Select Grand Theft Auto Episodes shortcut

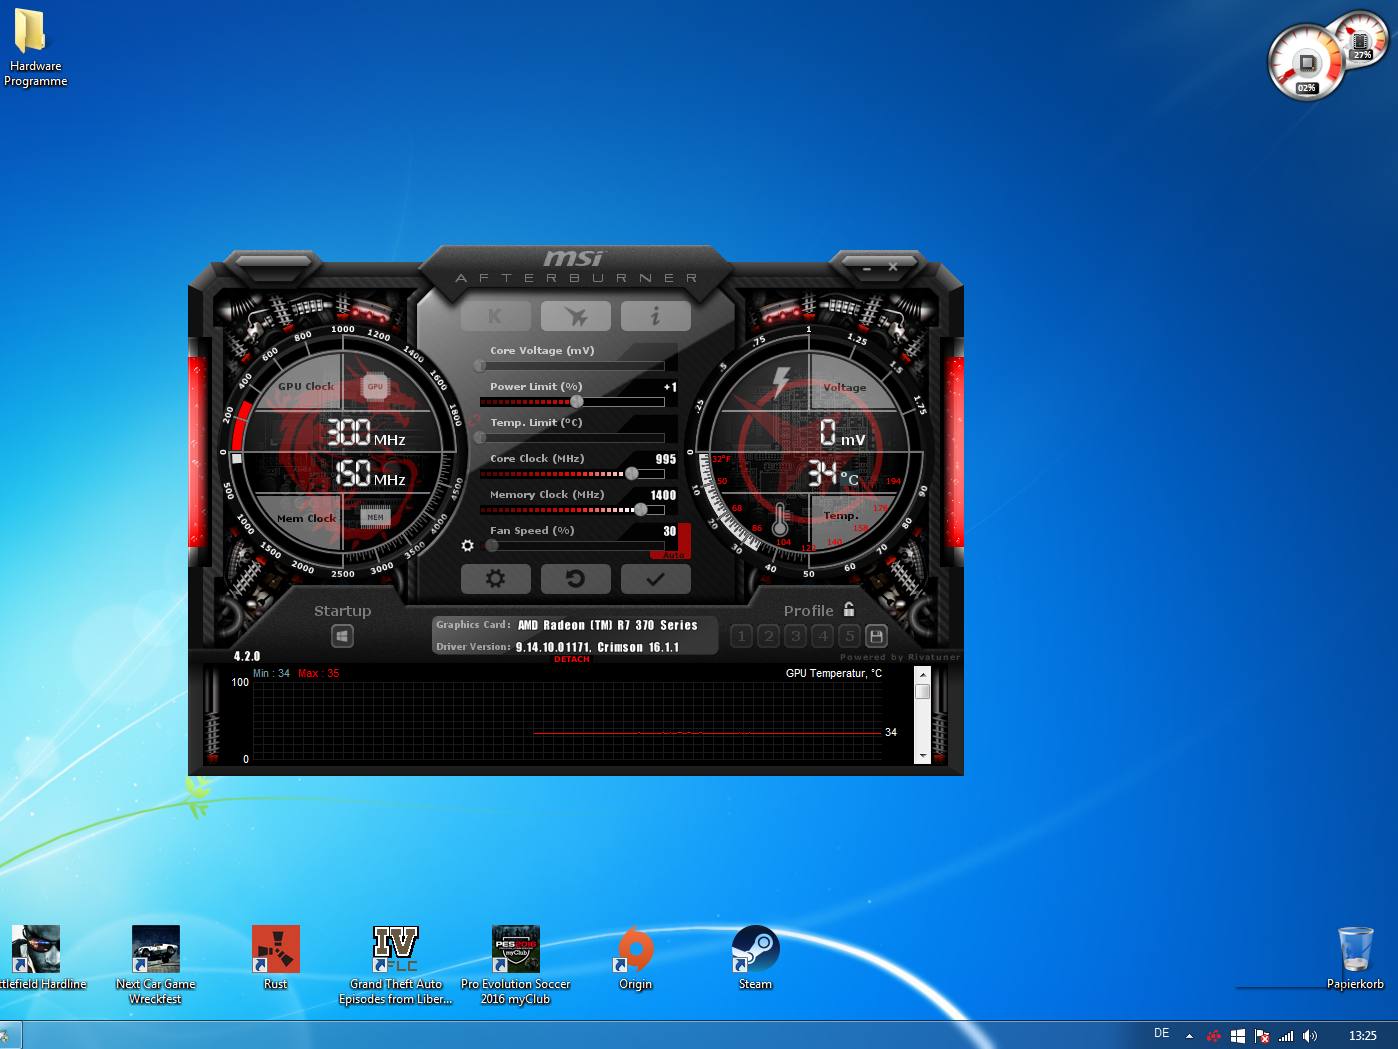[396, 965]
